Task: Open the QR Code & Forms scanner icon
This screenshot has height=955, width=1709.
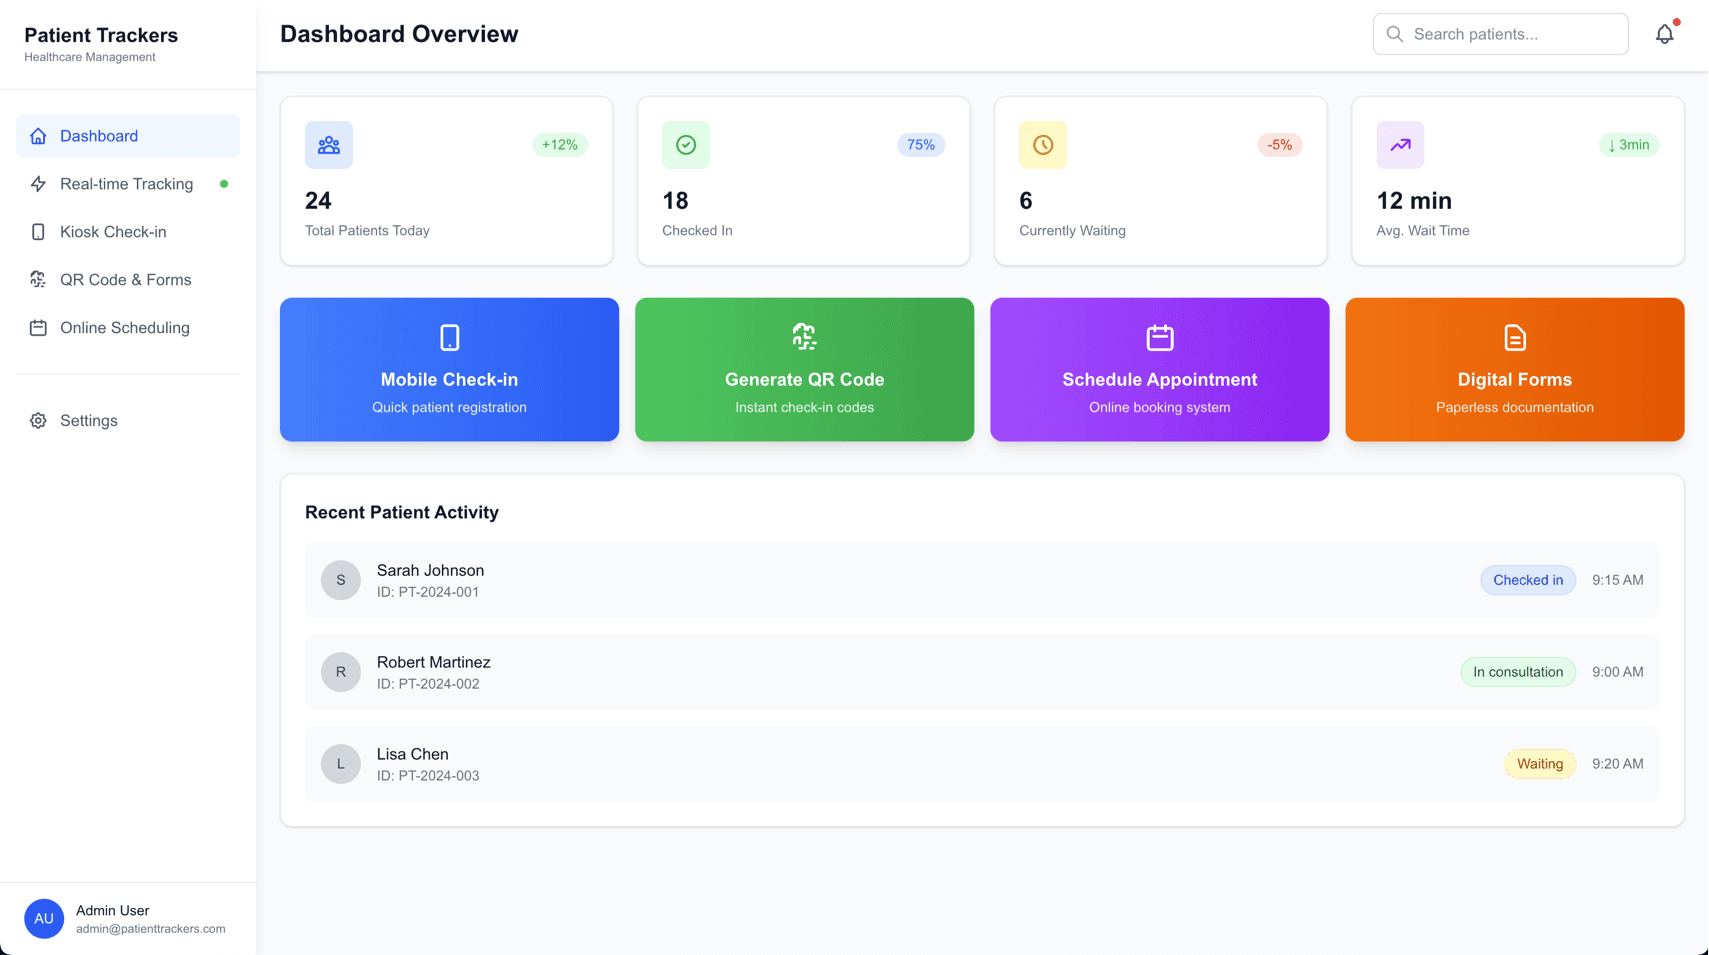Action: click(x=38, y=280)
